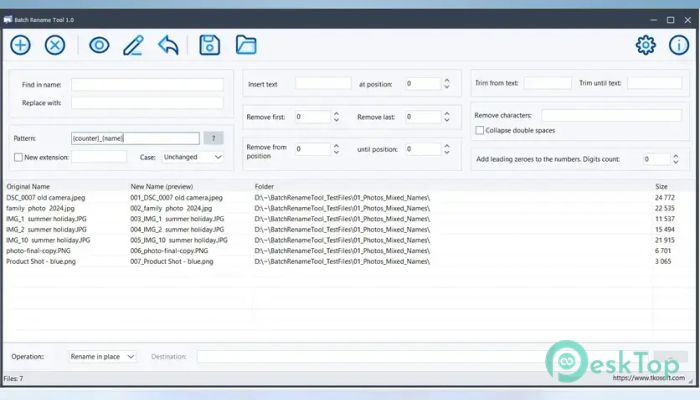Open the Case dropdown showing Unchanged

(192, 157)
